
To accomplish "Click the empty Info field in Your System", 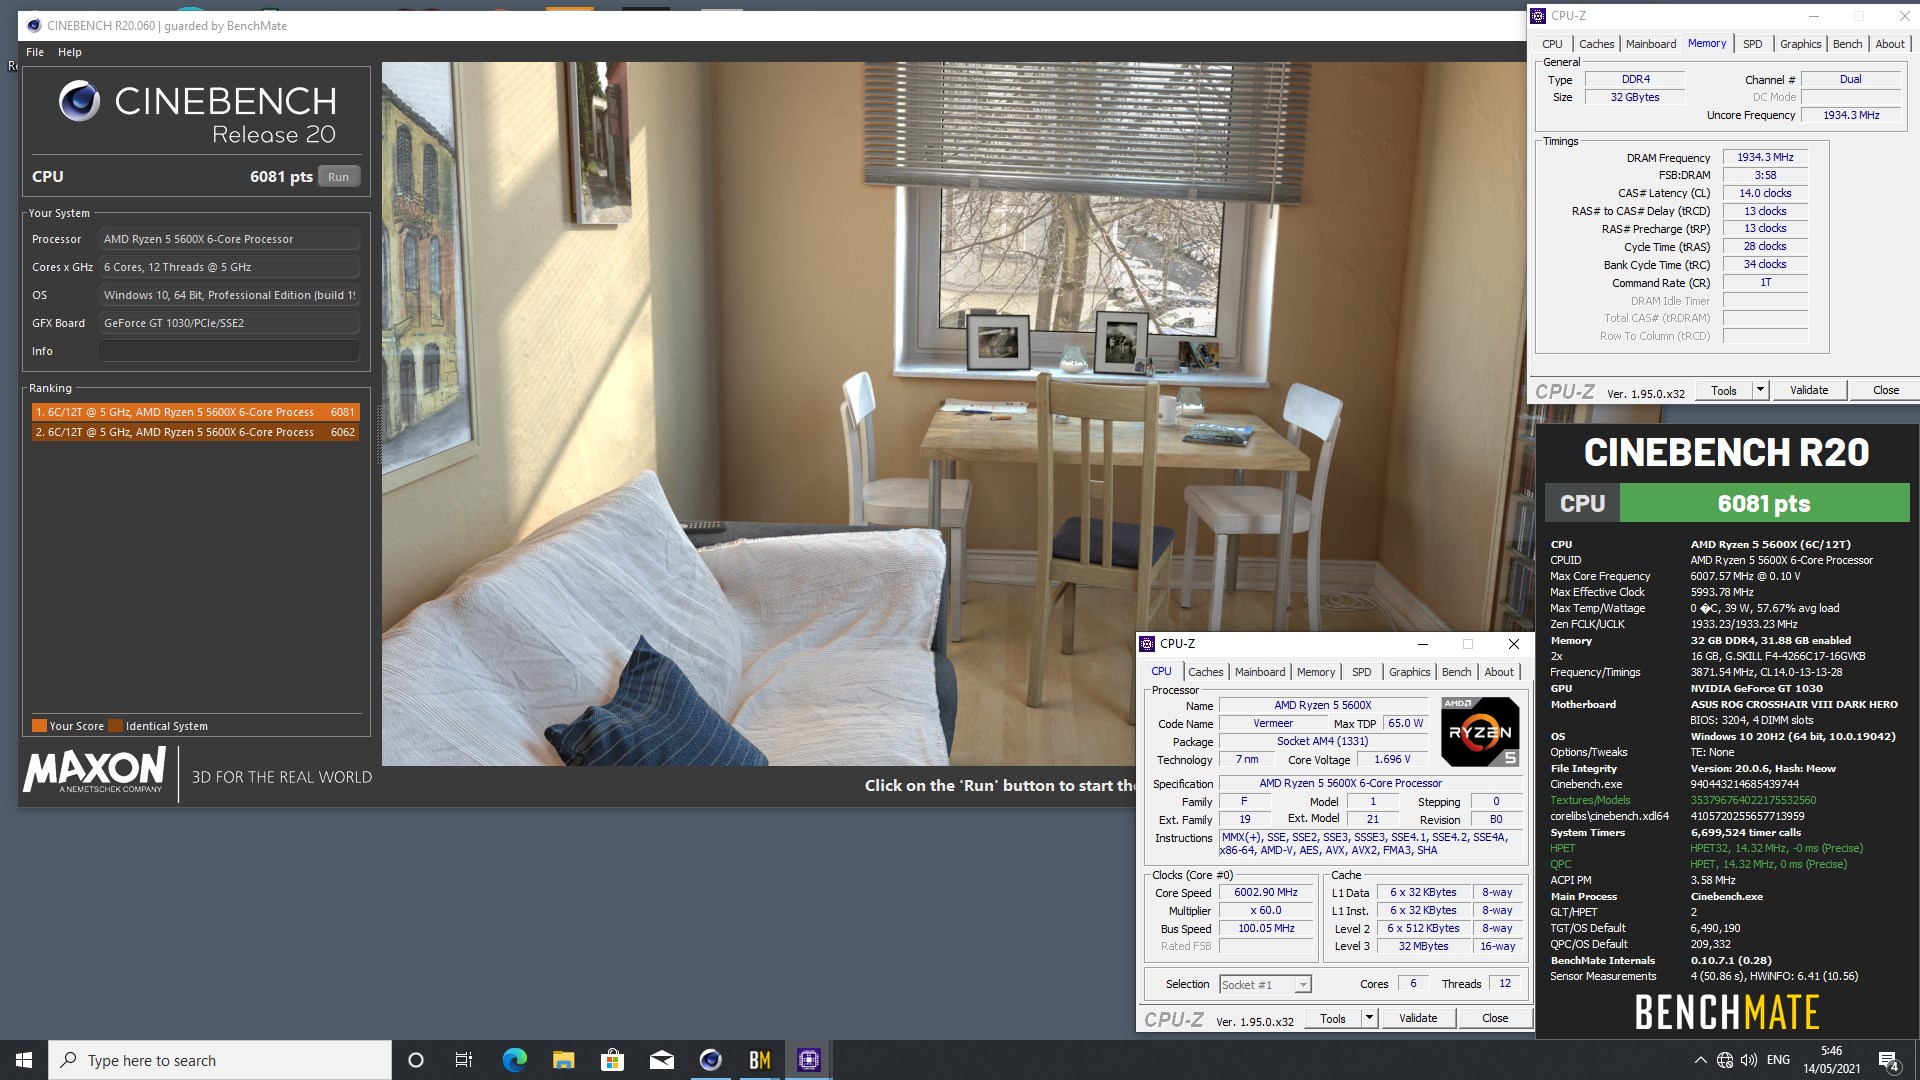I will point(229,351).
